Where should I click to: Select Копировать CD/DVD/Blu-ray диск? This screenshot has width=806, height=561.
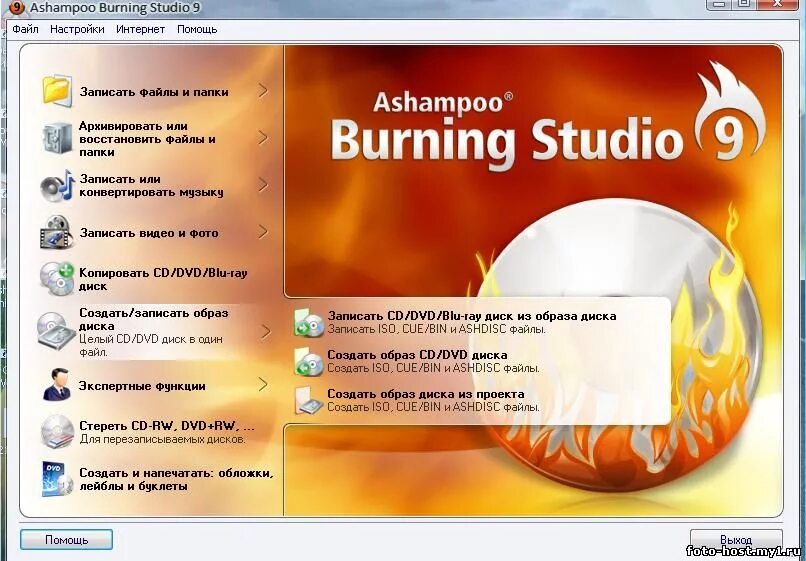(x=163, y=279)
